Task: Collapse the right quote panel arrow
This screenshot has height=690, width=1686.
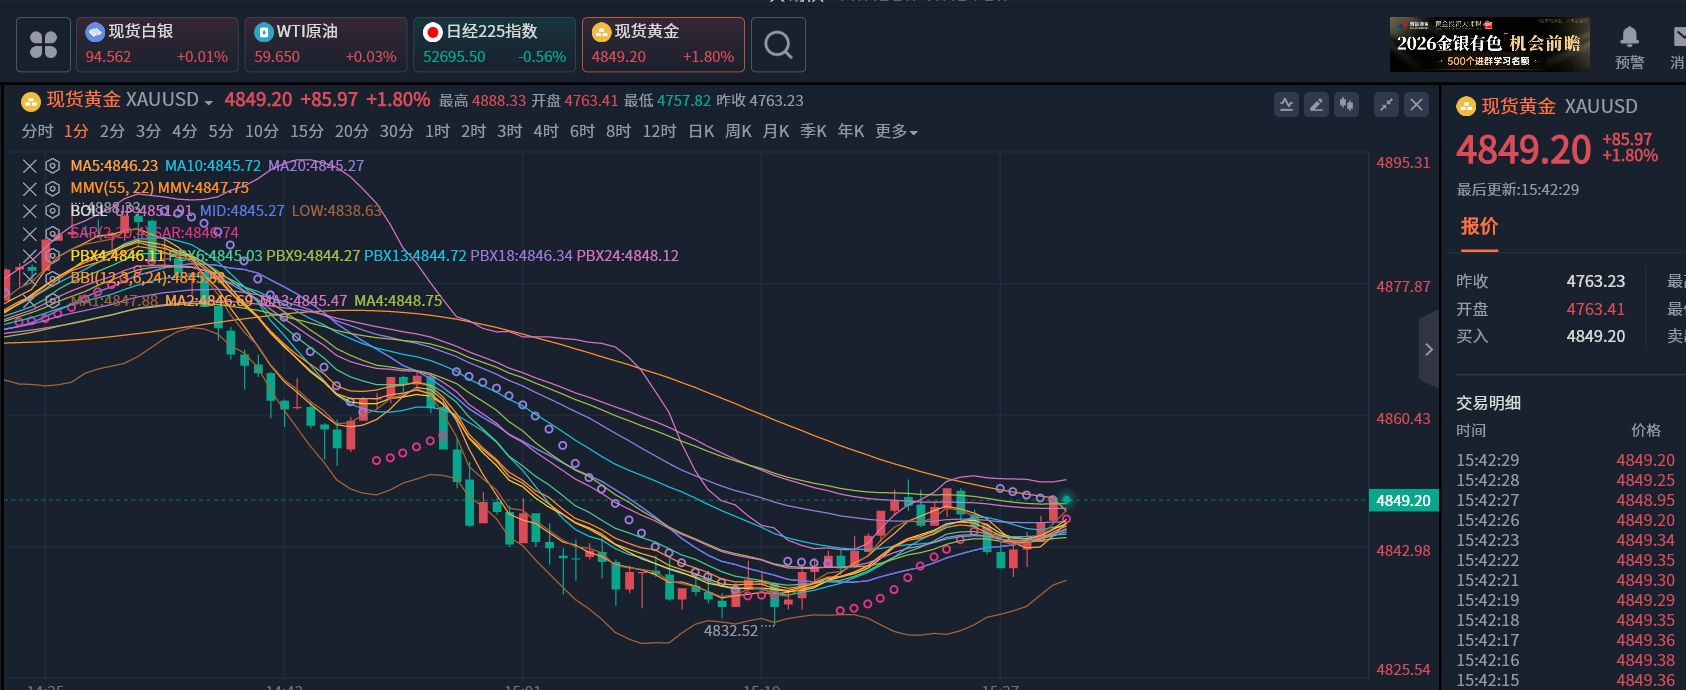Action: pos(1429,349)
